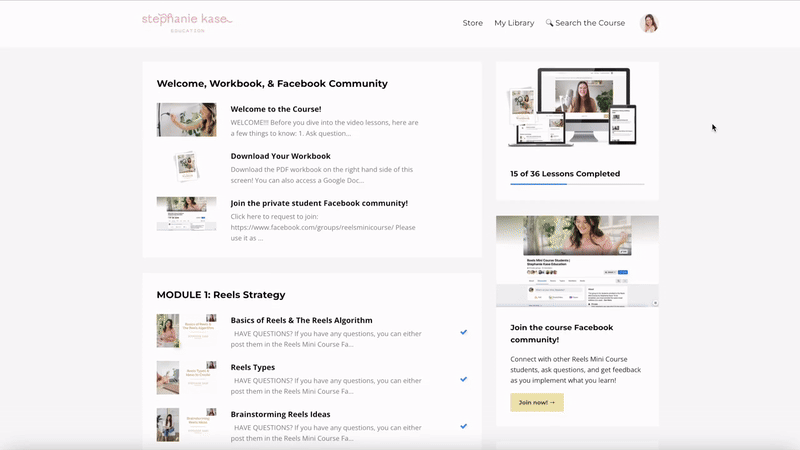
Task: Open Join the private student Facebook community lesson
Action: (319, 203)
